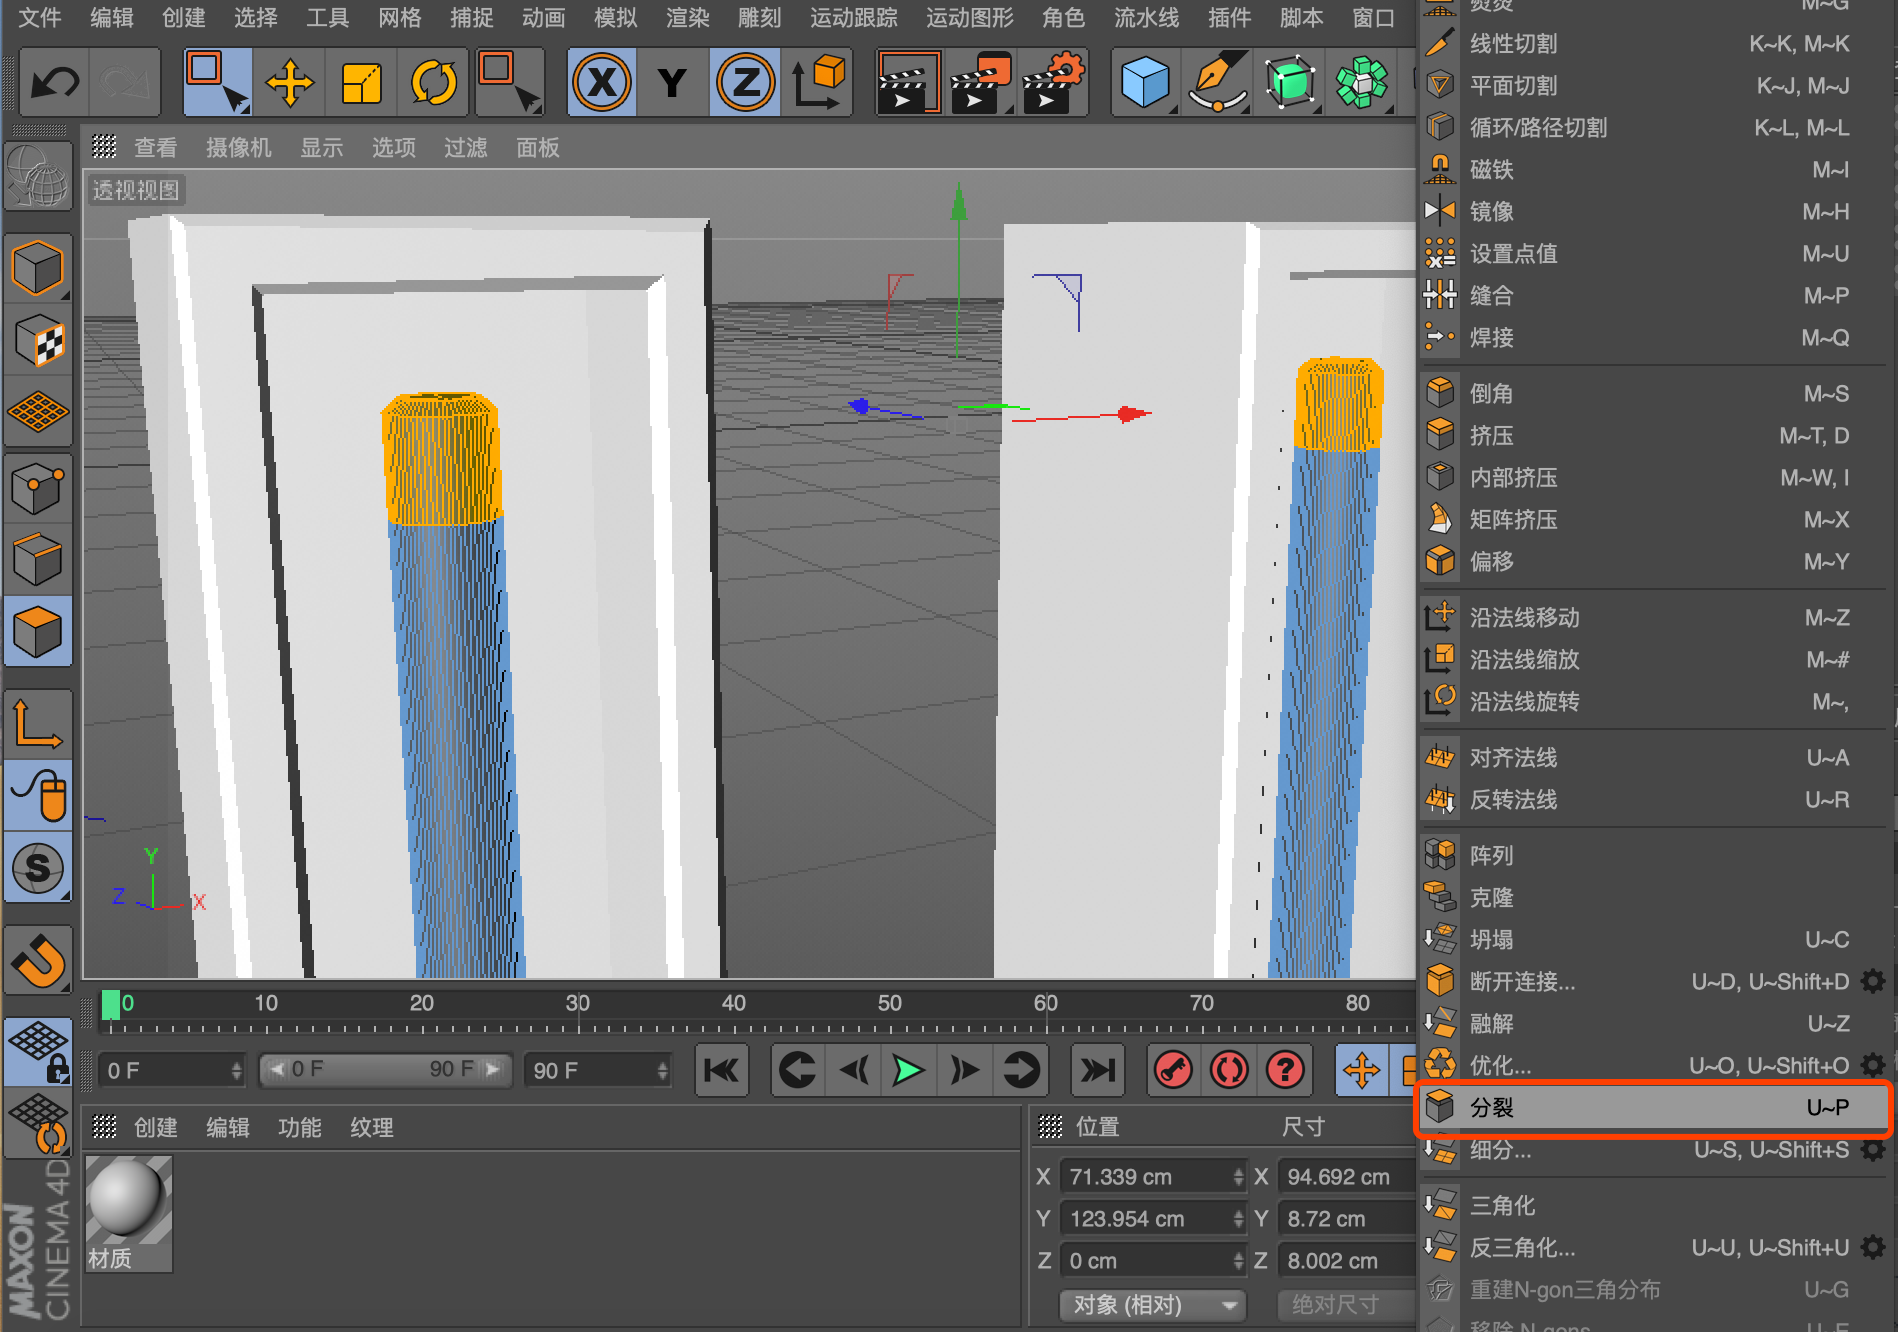Add a Cube primitive object
Image resolution: width=1898 pixels, height=1332 pixels.
tap(1145, 82)
